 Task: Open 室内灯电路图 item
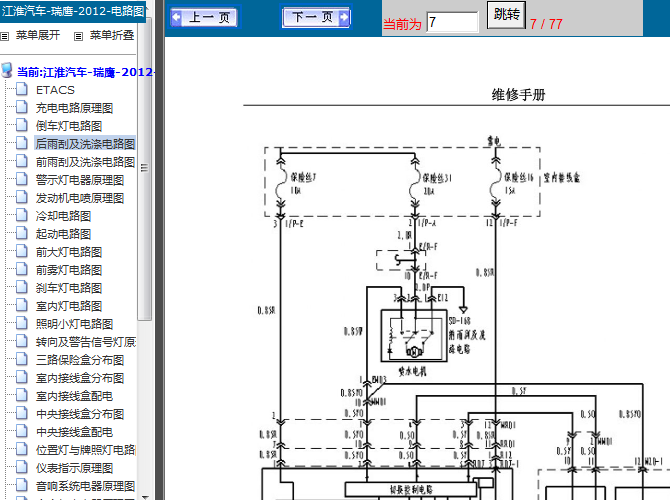click(69, 306)
